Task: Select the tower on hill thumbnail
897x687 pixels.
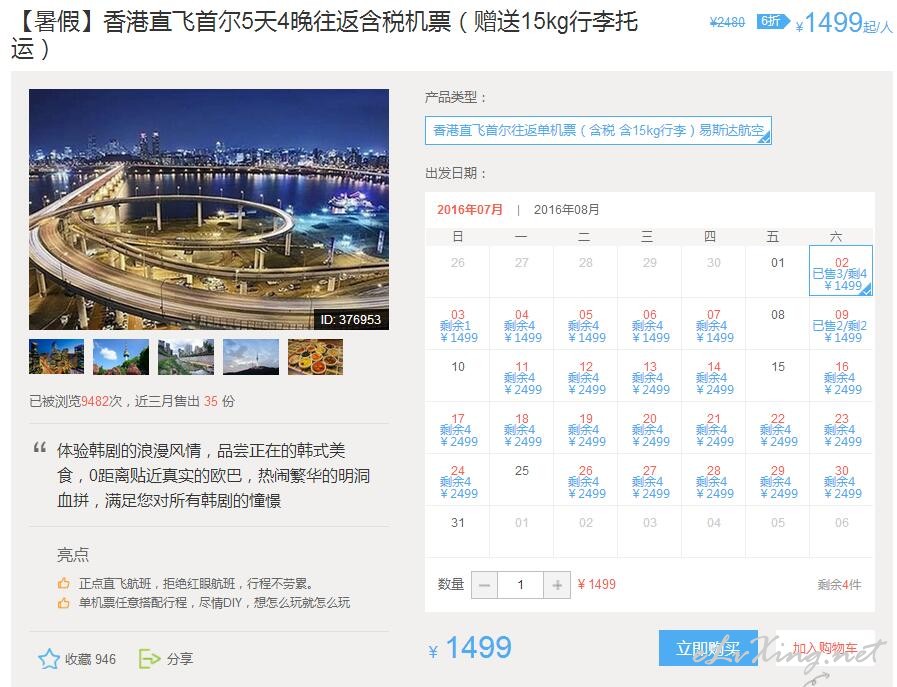Action: coord(251,357)
